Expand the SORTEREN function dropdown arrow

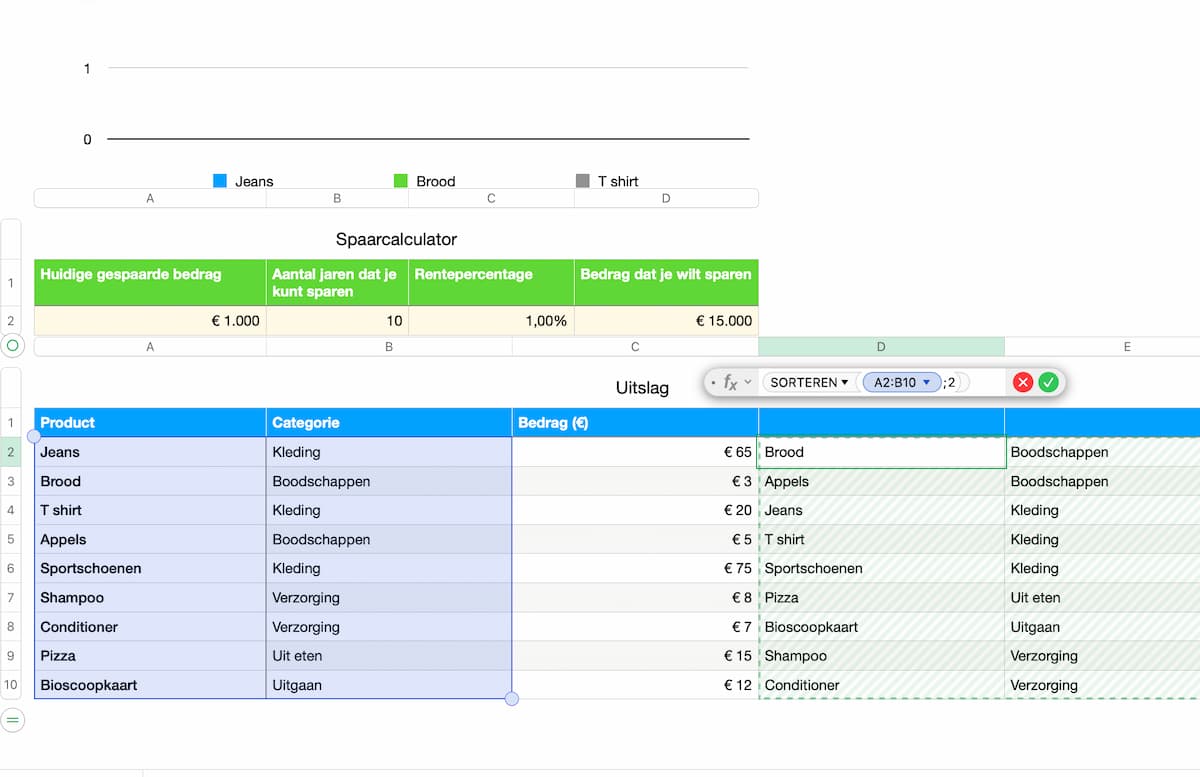[x=845, y=382]
